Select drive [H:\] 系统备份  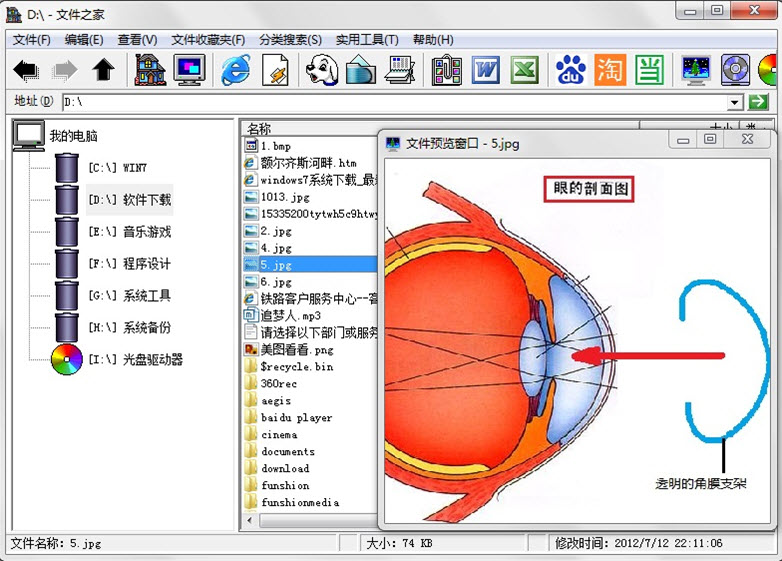130,328
